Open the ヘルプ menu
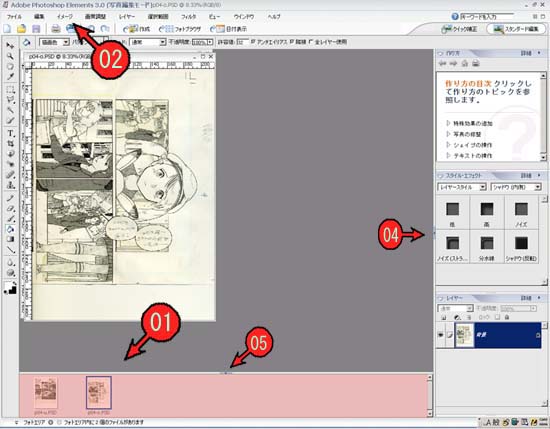This screenshot has width=550, height=429. click(274, 16)
